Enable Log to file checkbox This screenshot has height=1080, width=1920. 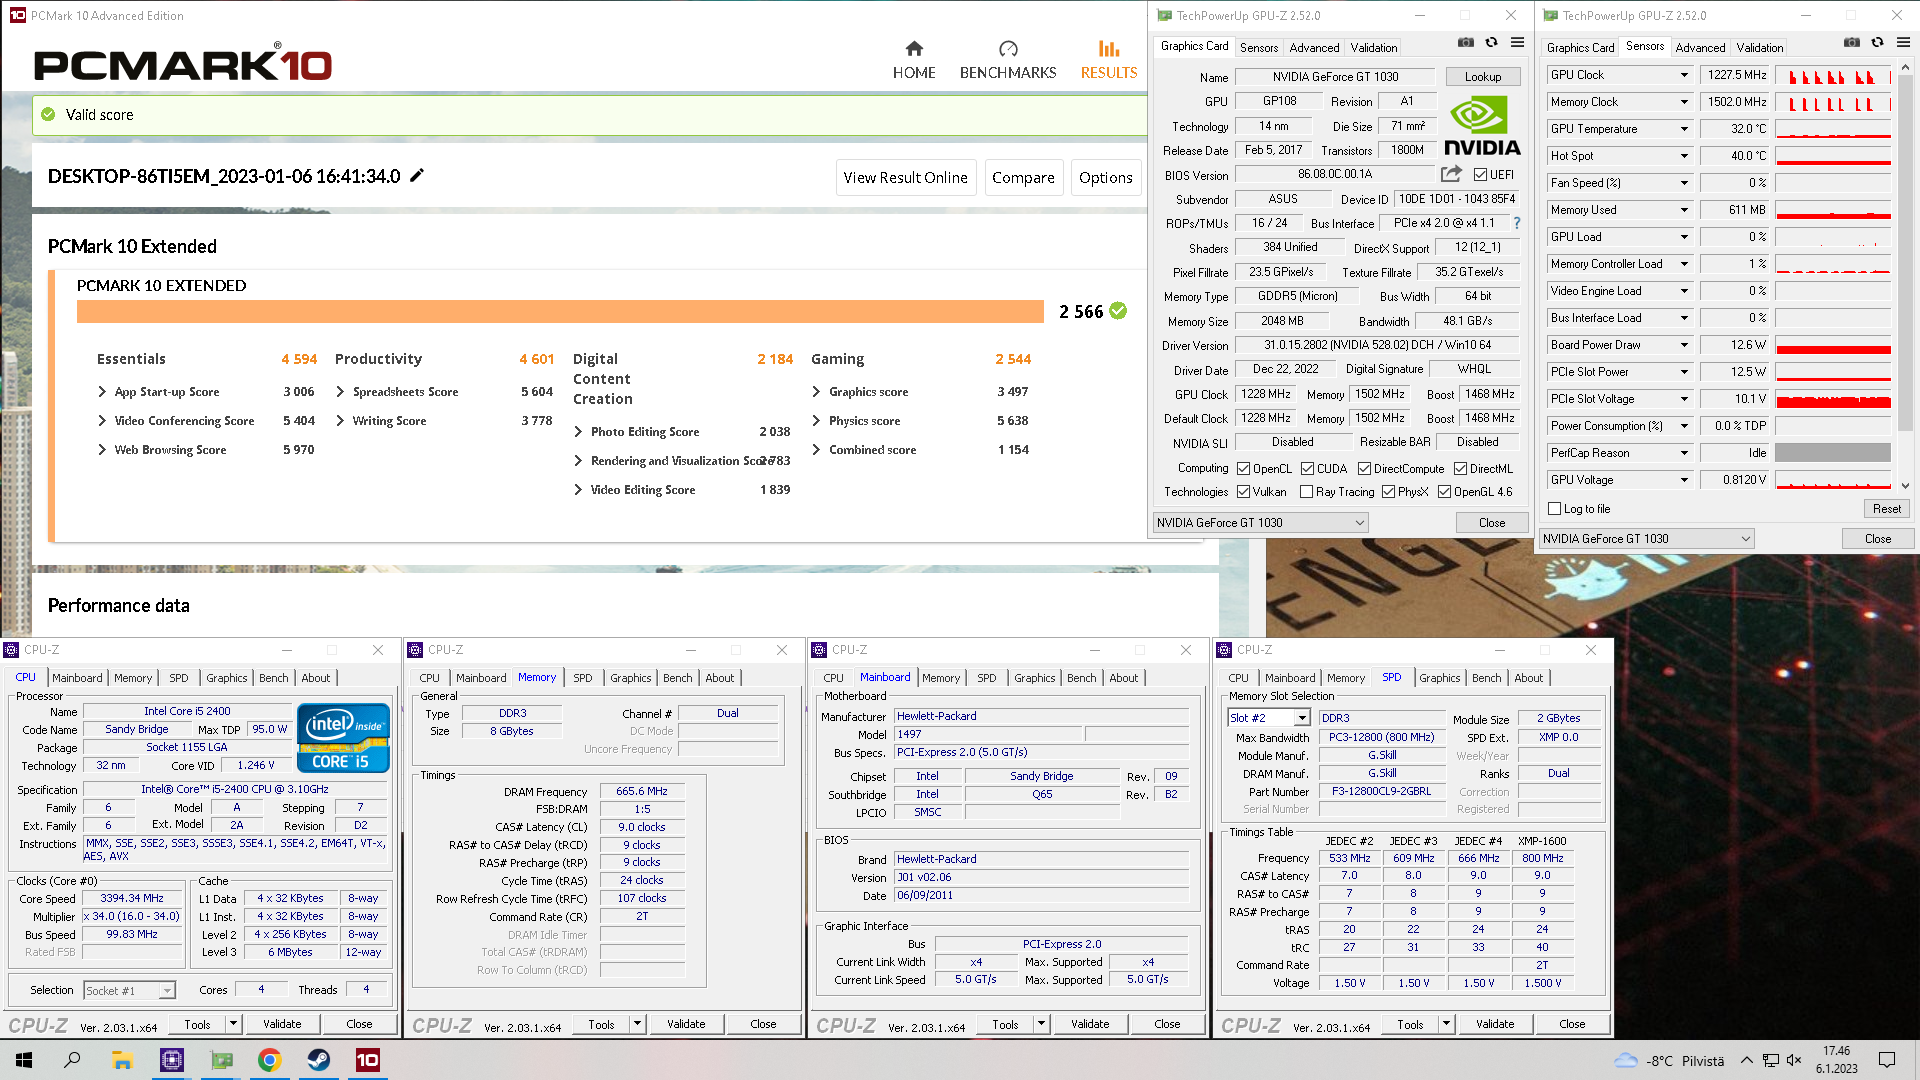(x=1555, y=509)
